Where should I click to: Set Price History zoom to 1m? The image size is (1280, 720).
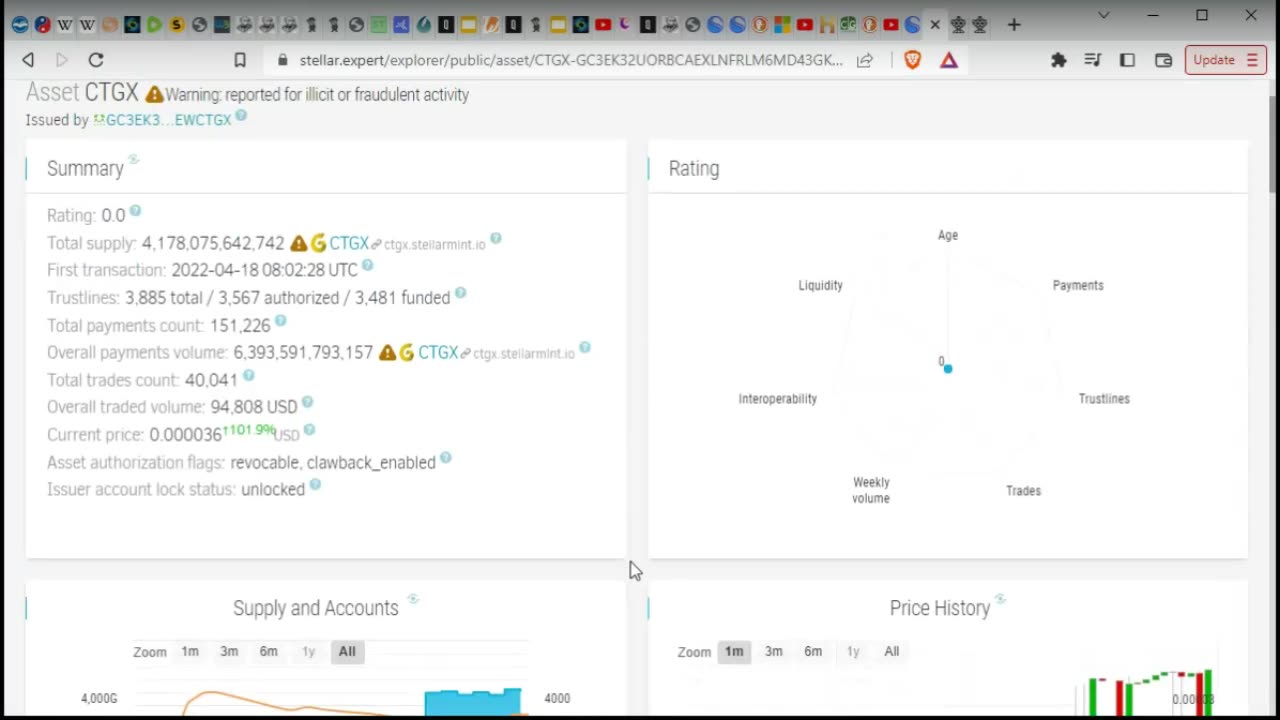pyautogui.click(x=734, y=651)
